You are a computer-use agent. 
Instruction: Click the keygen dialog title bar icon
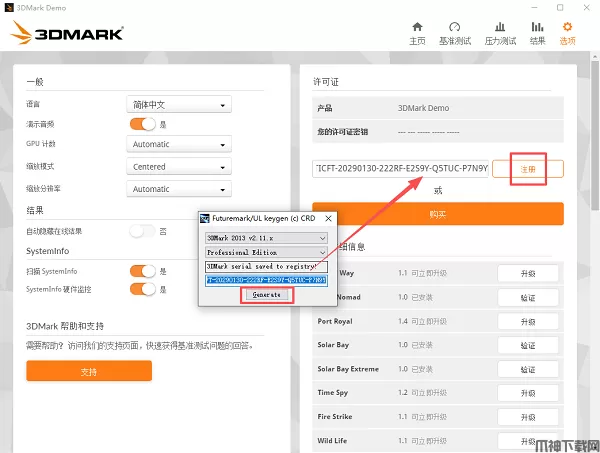point(205,218)
